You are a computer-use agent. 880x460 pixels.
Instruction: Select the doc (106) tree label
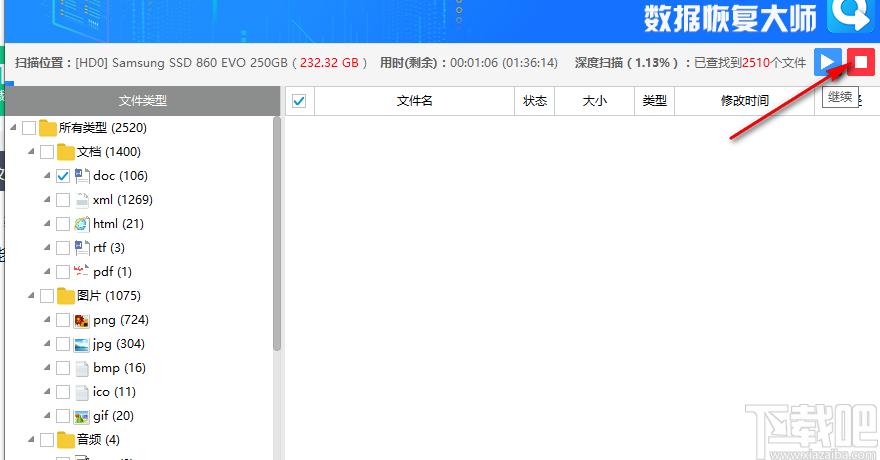120,176
